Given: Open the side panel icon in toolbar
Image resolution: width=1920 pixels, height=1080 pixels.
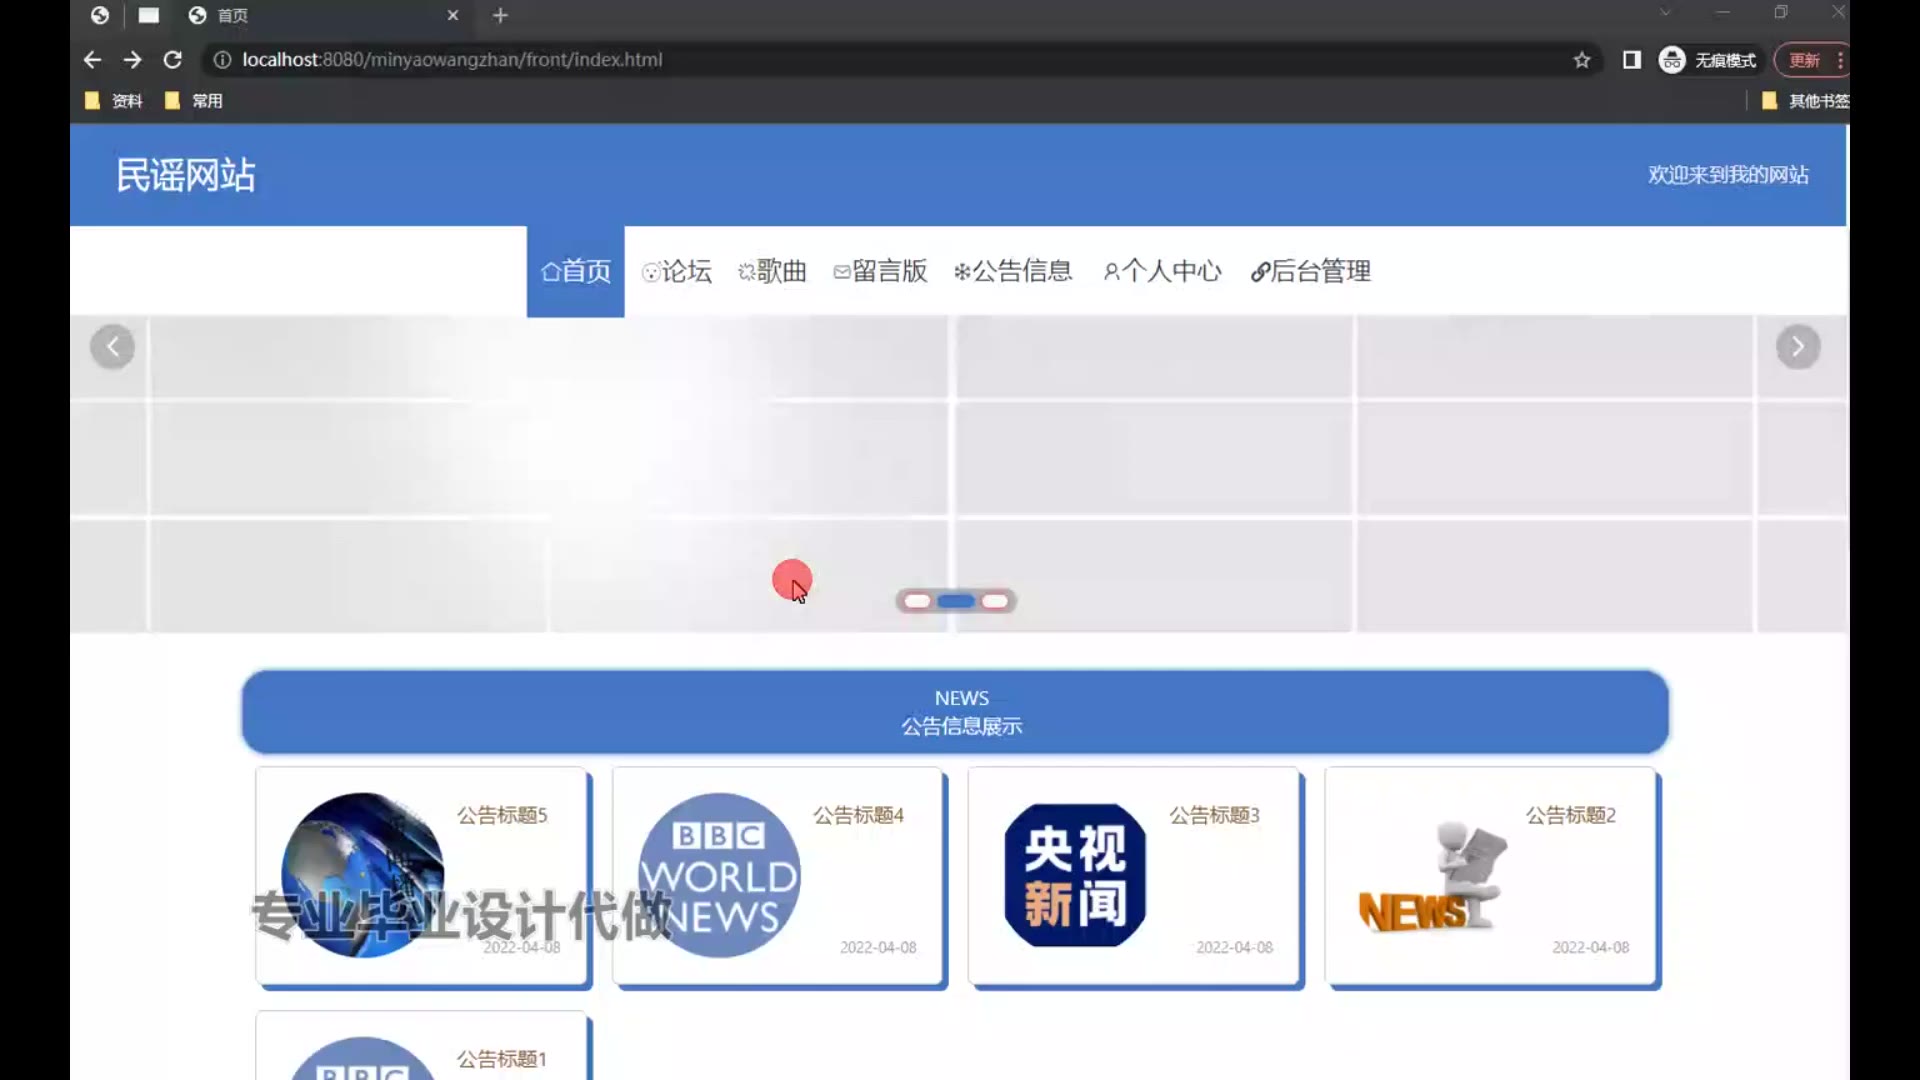Looking at the screenshot, I should 1631,60.
